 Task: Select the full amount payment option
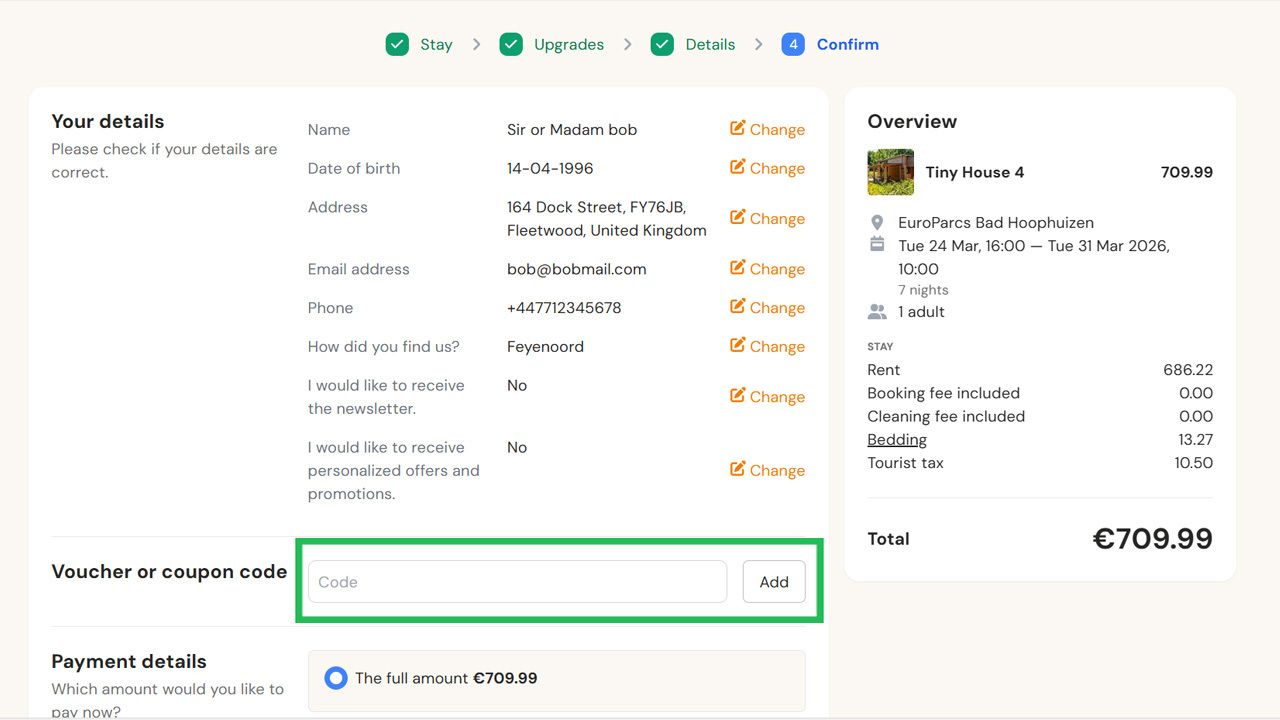pyautogui.click(x=335, y=678)
